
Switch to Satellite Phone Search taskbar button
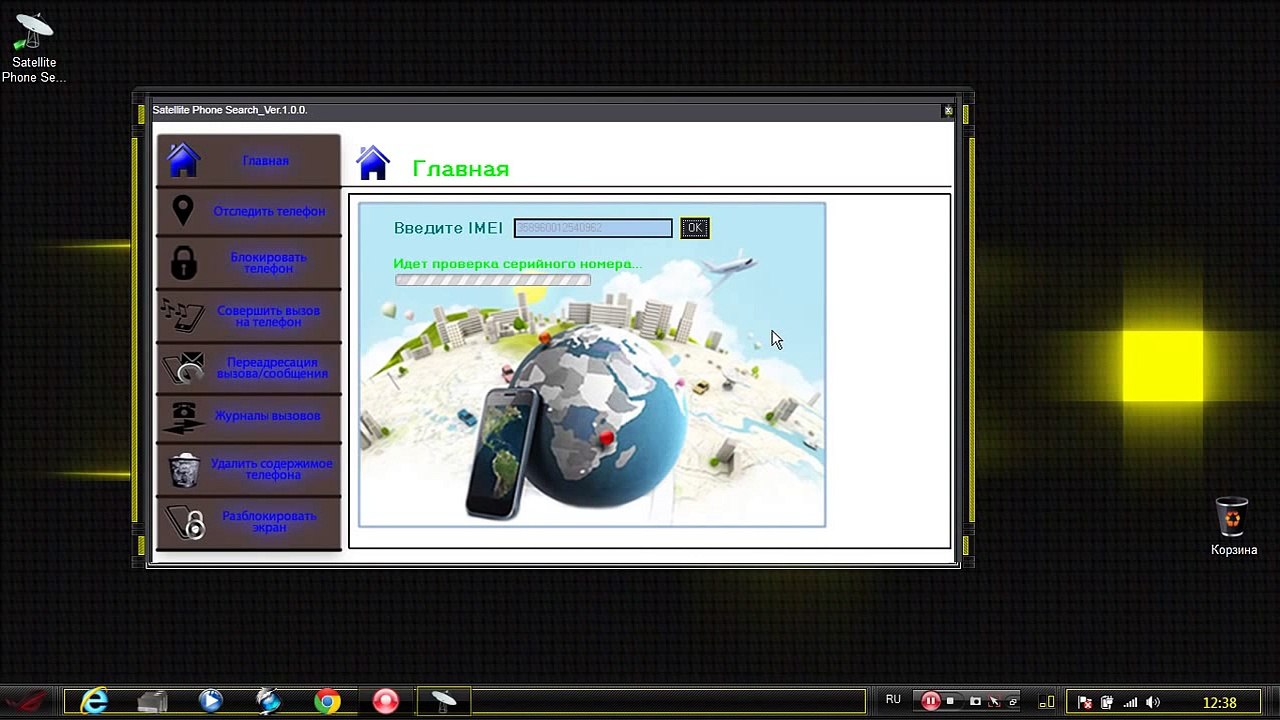(443, 701)
